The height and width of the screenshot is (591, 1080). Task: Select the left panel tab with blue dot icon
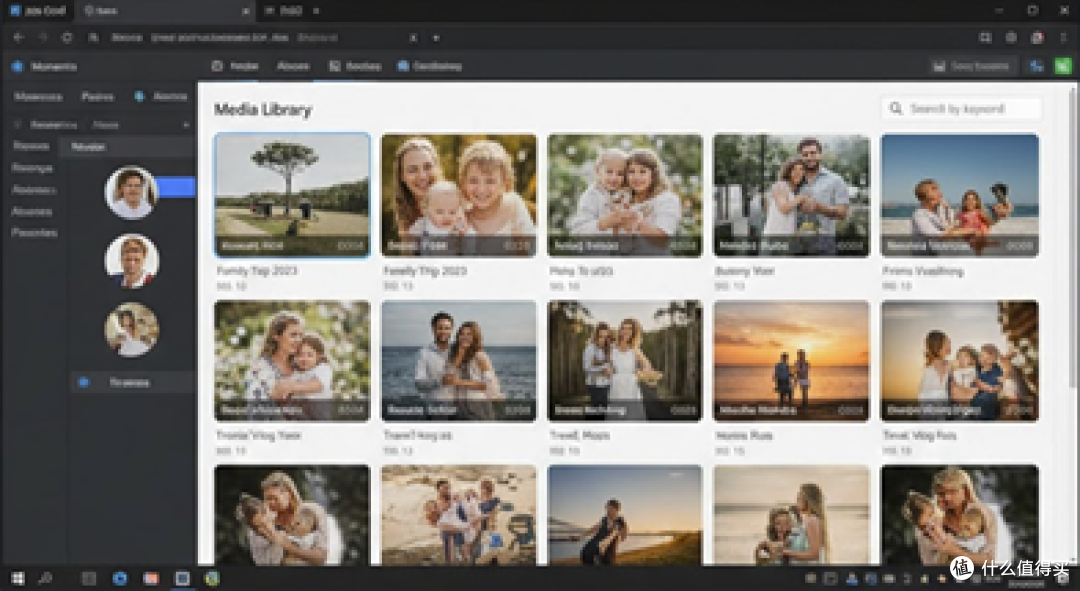pos(160,96)
